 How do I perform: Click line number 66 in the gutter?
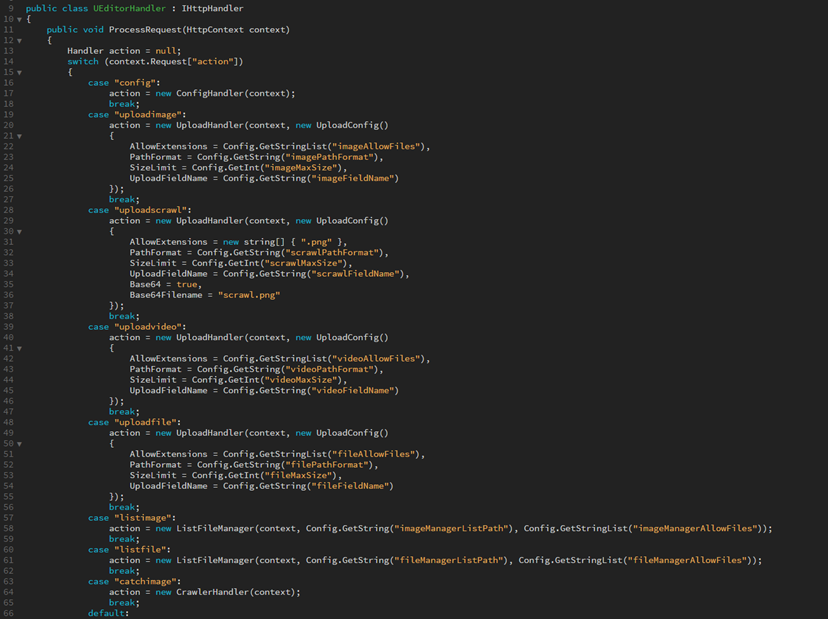(8, 613)
